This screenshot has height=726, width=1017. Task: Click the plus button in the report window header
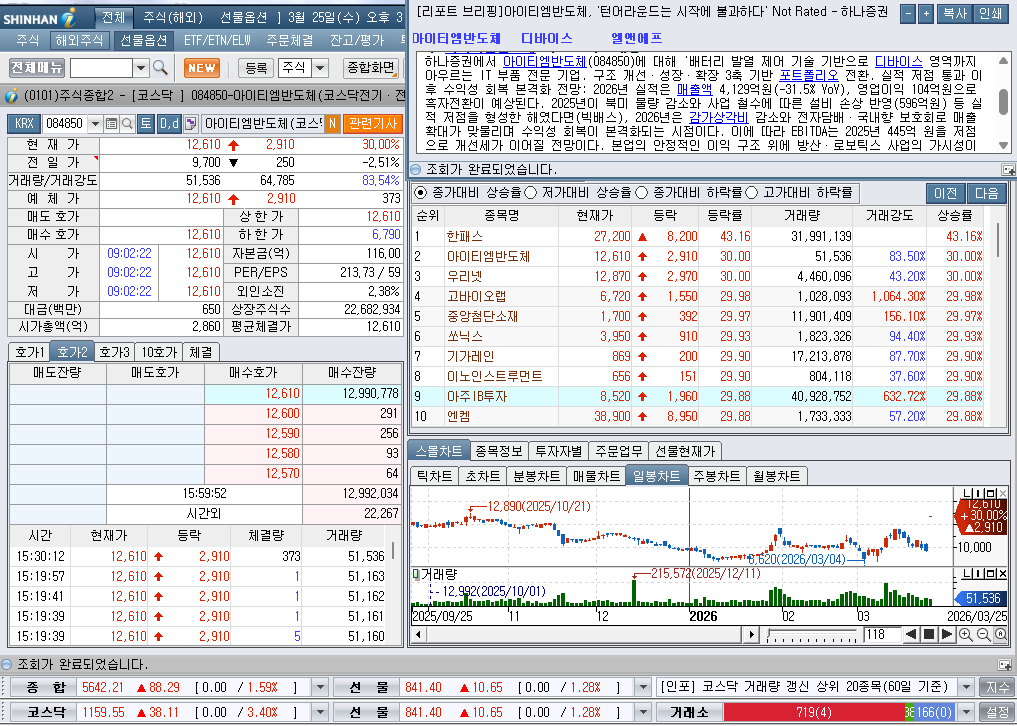tap(926, 12)
